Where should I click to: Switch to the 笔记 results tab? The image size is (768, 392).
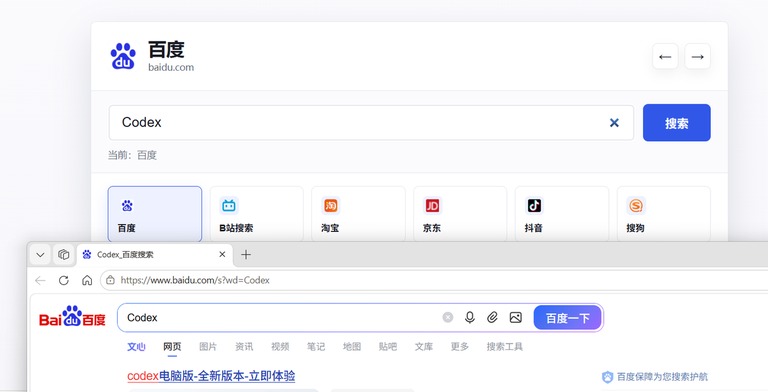[x=316, y=347]
